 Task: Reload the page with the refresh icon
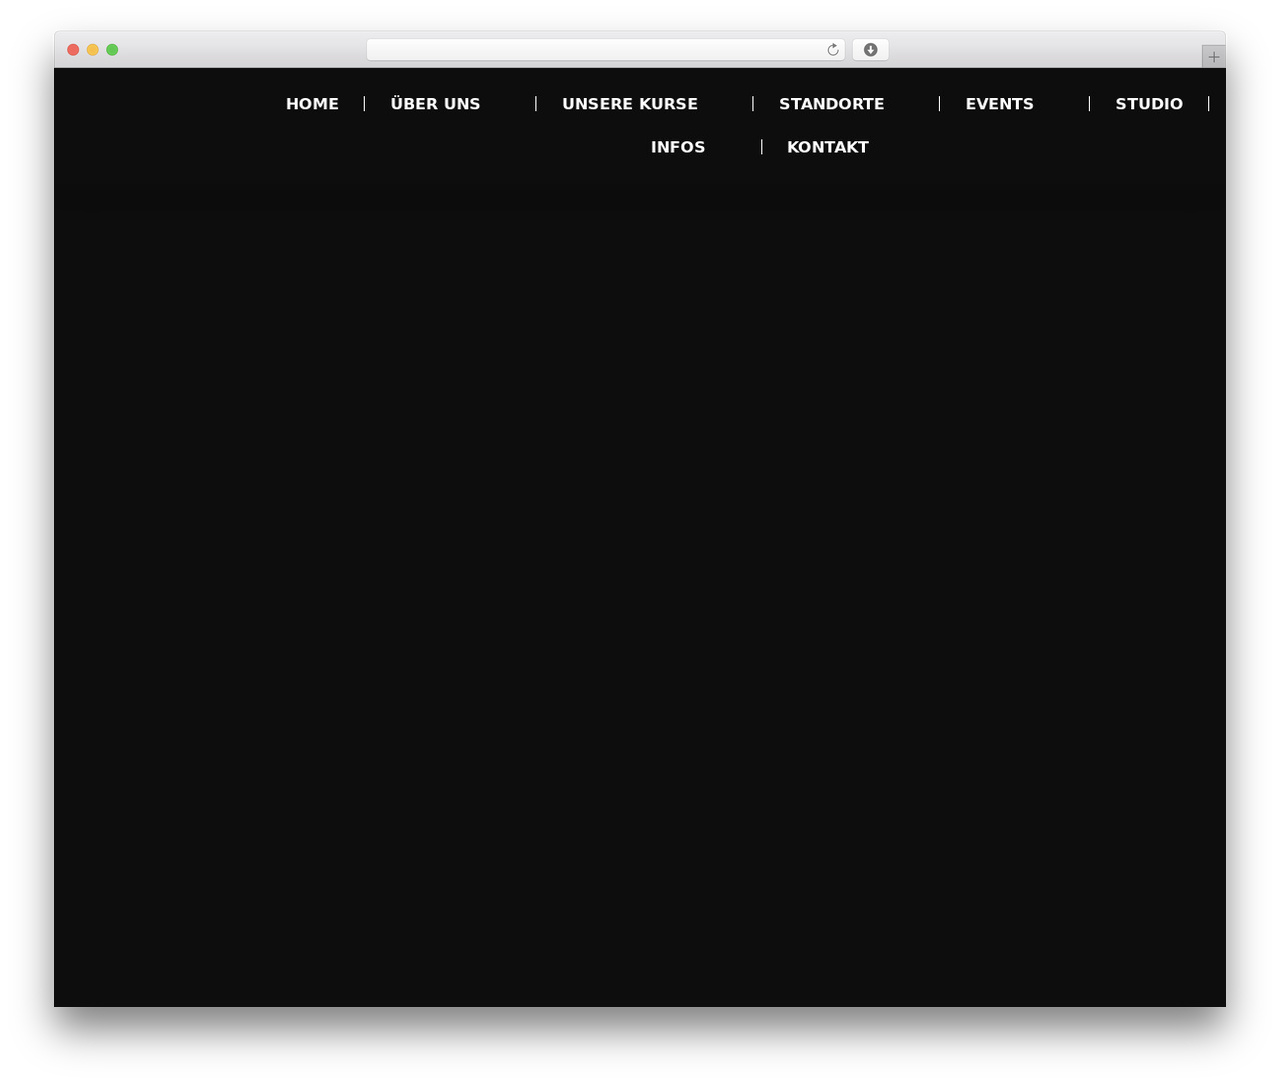[x=832, y=50]
